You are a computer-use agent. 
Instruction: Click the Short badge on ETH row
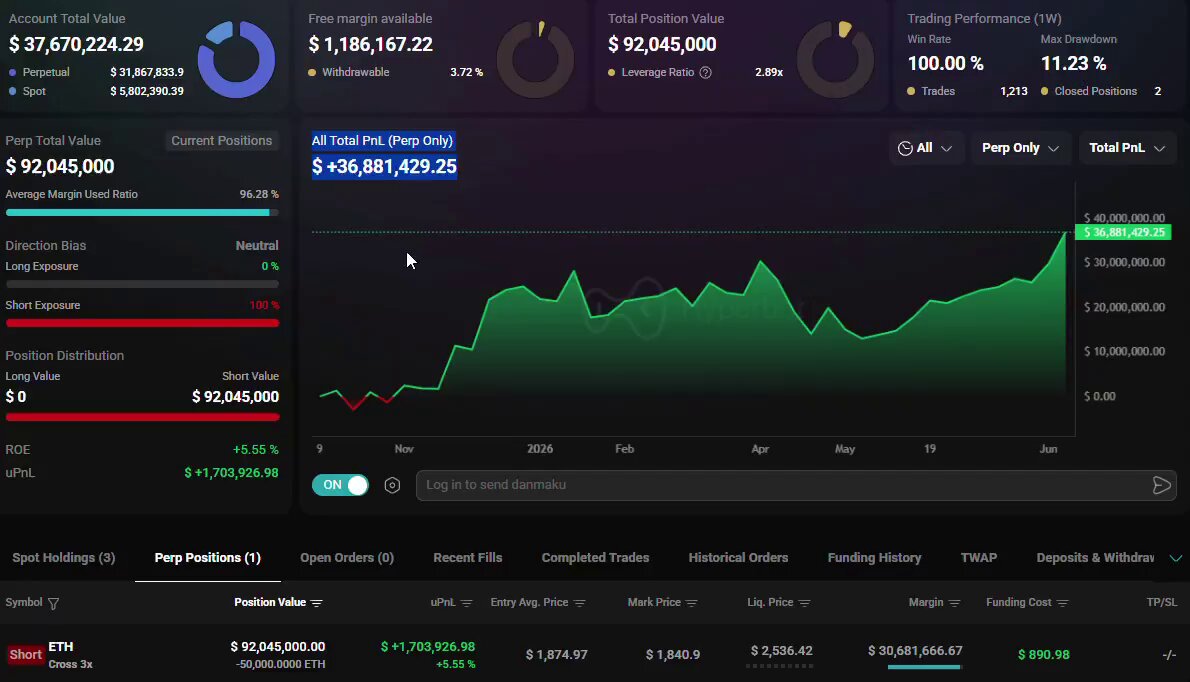(x=25, y=655)
